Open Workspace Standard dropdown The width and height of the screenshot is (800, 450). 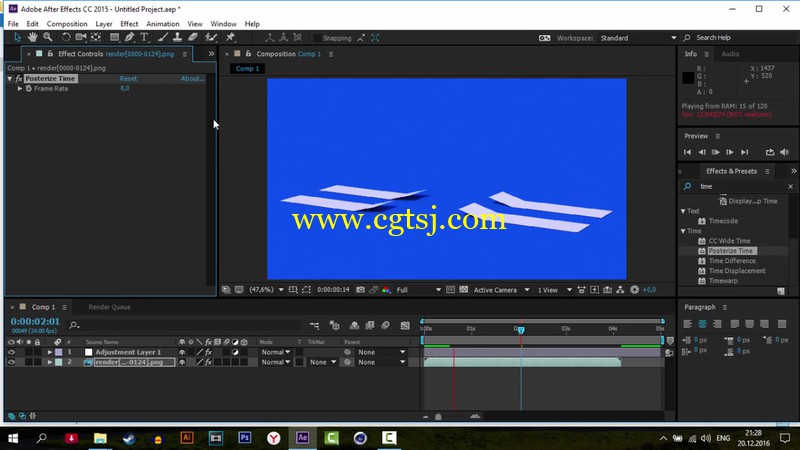(638, 38)
